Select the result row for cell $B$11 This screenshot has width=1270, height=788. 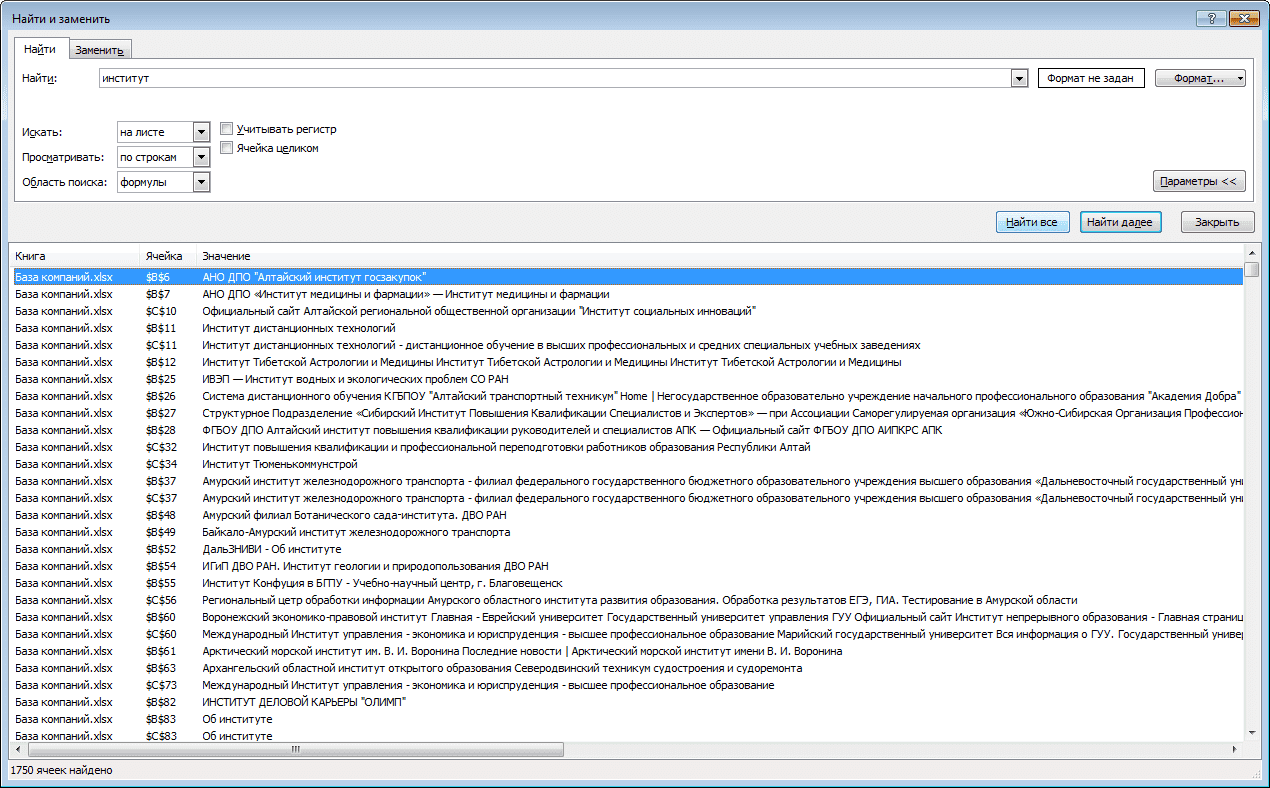627,328
